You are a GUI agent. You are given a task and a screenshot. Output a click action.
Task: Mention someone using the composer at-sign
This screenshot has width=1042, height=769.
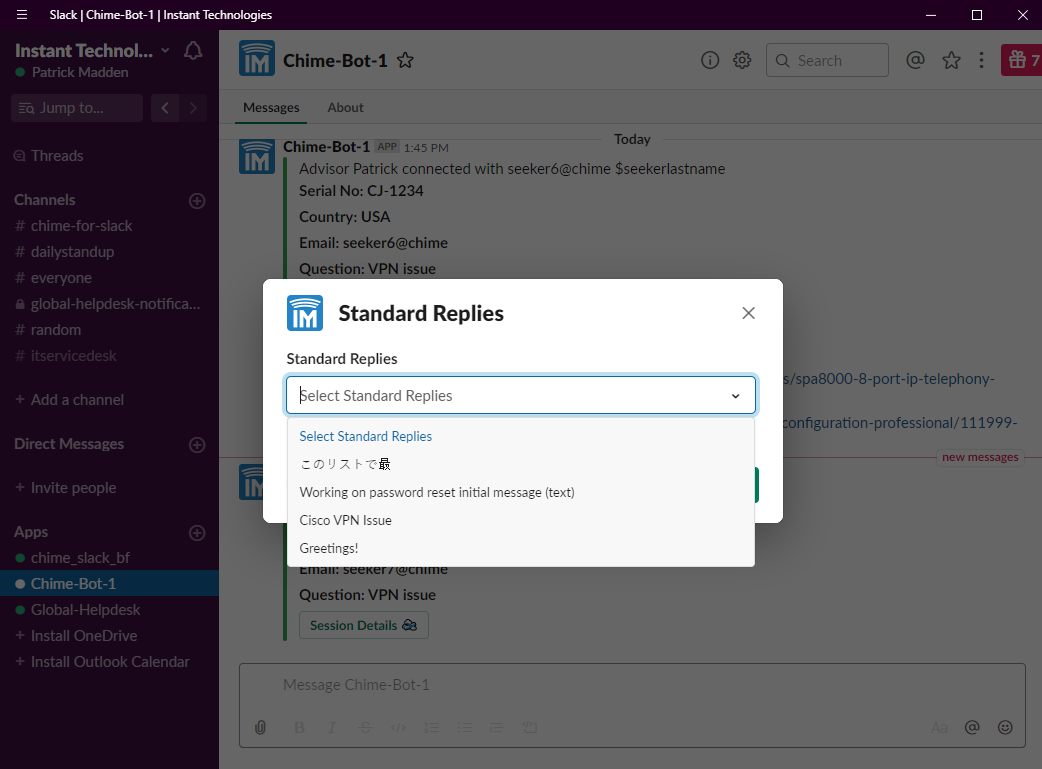pyautogui.click(x=972, y=727)
